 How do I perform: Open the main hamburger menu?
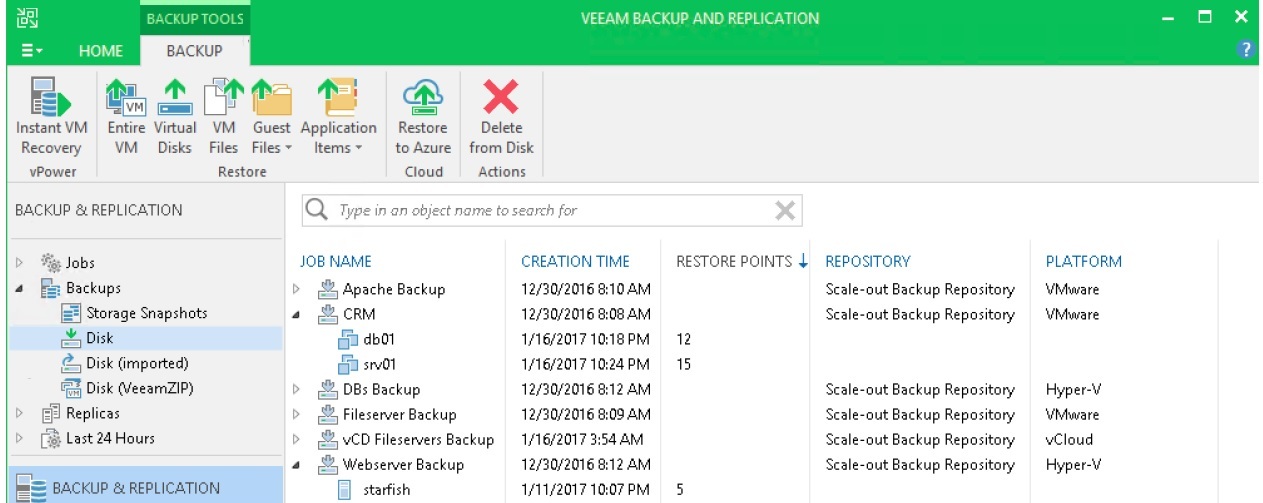click(32, 51)
